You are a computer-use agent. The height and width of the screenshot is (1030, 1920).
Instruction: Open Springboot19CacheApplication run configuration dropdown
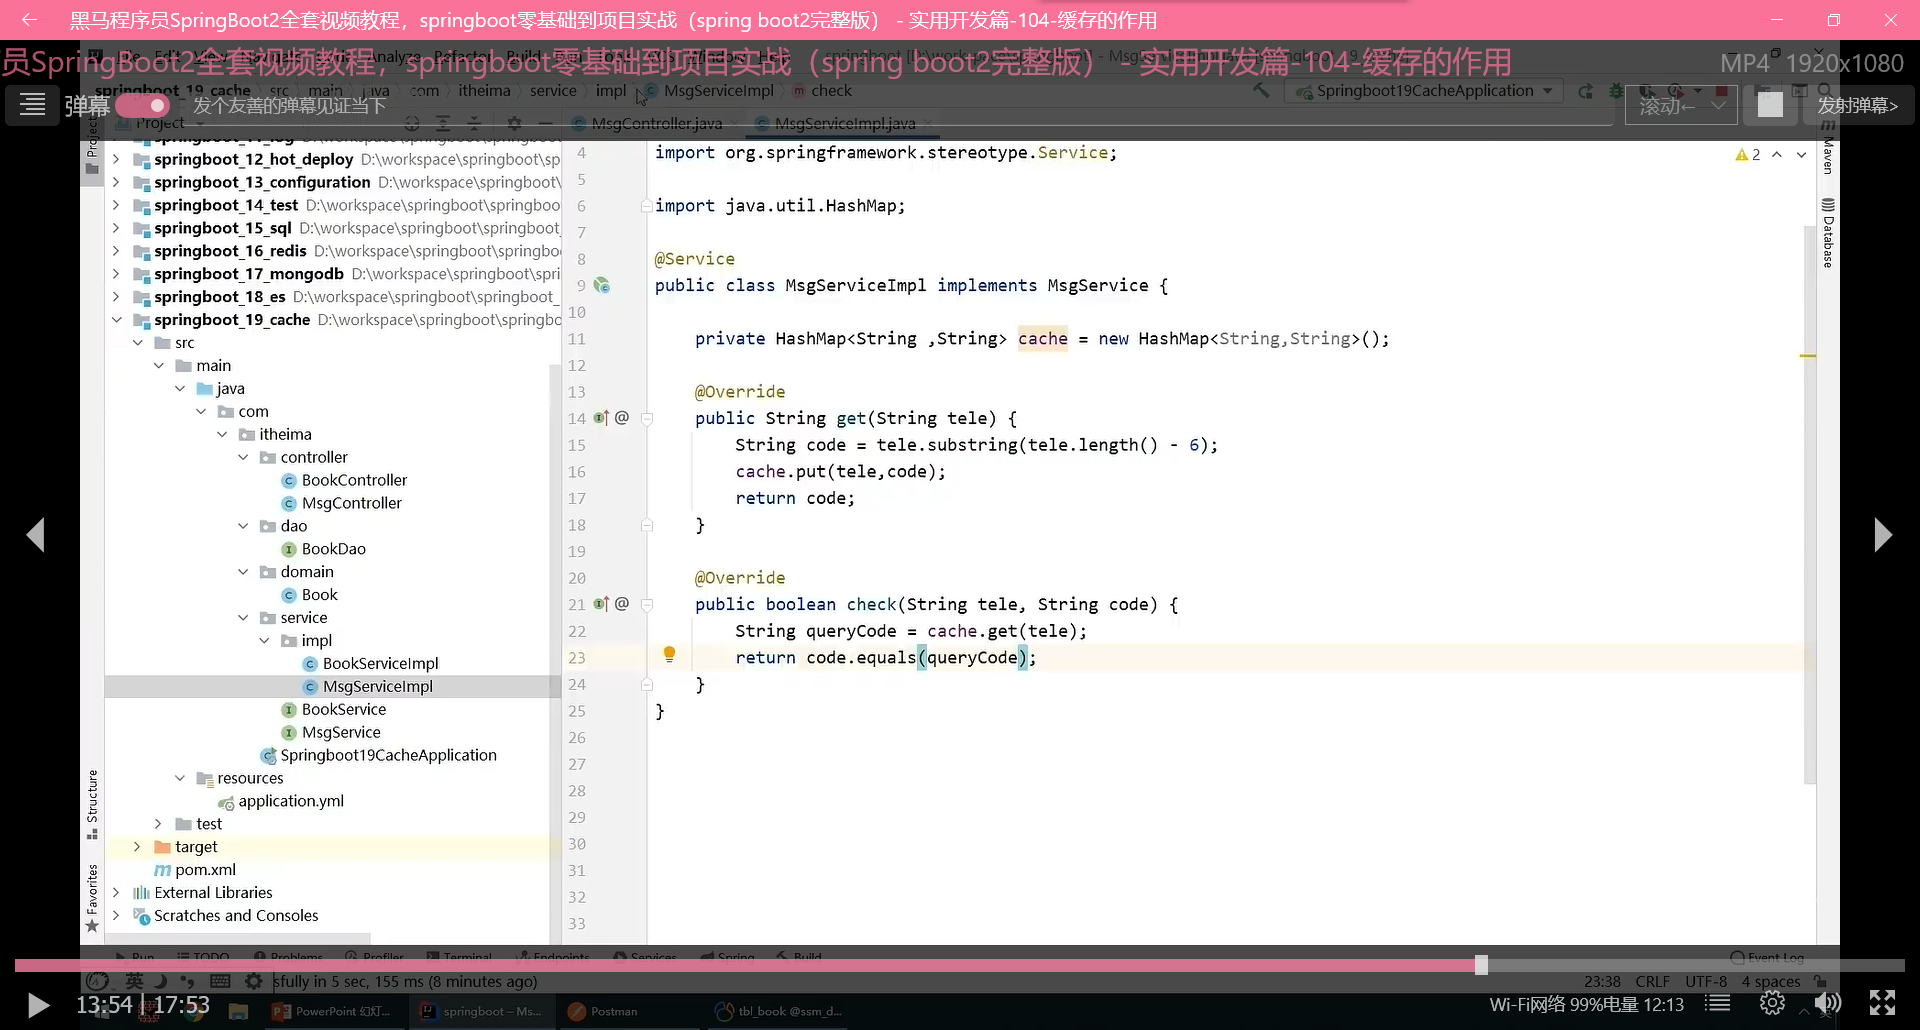pos(1425,91)
